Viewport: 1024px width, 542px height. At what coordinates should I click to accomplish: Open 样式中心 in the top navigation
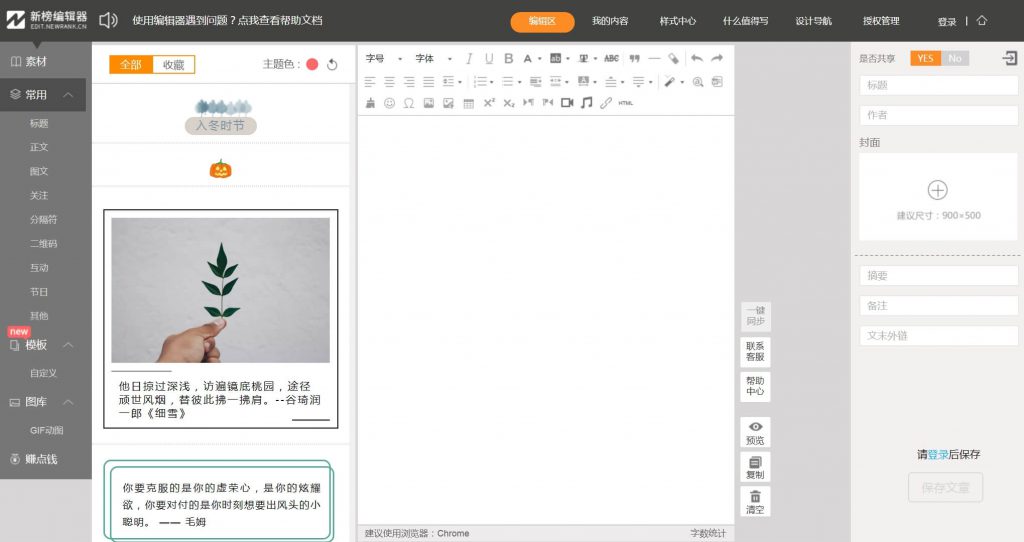point(678,21)
